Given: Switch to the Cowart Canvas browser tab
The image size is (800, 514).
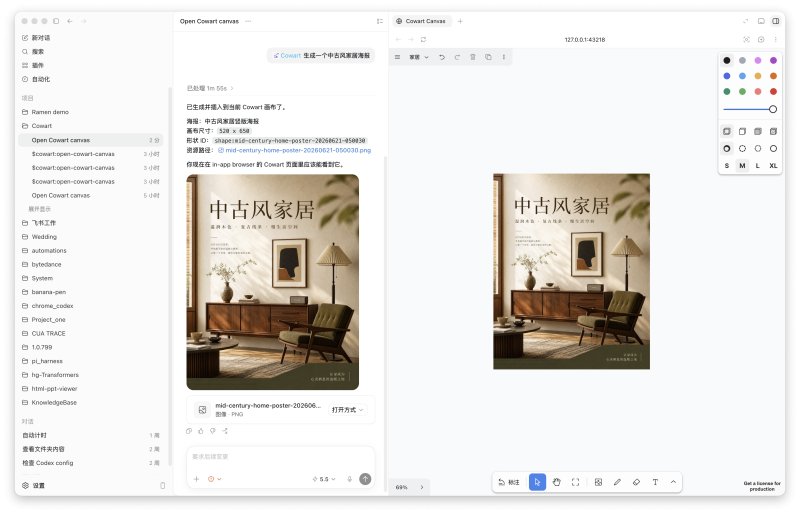Looking at the screenshot, I should [x=421, y=21].
